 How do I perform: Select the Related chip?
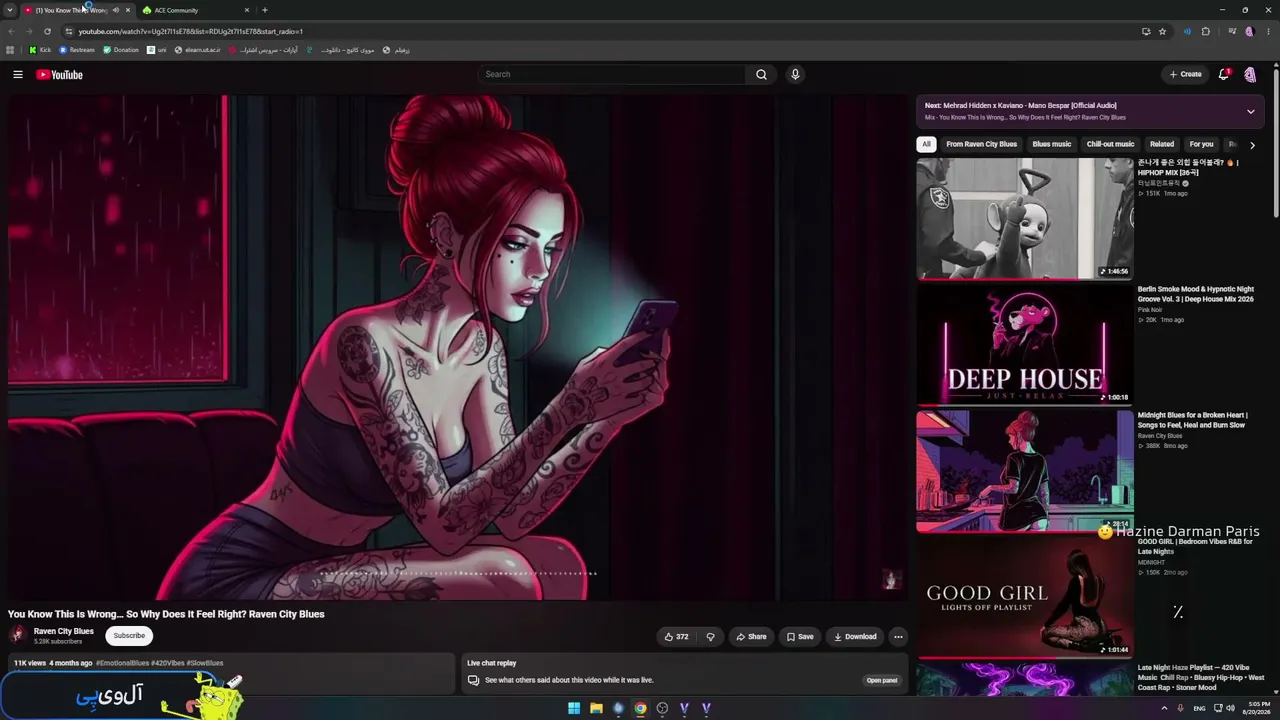point(1162,144)
